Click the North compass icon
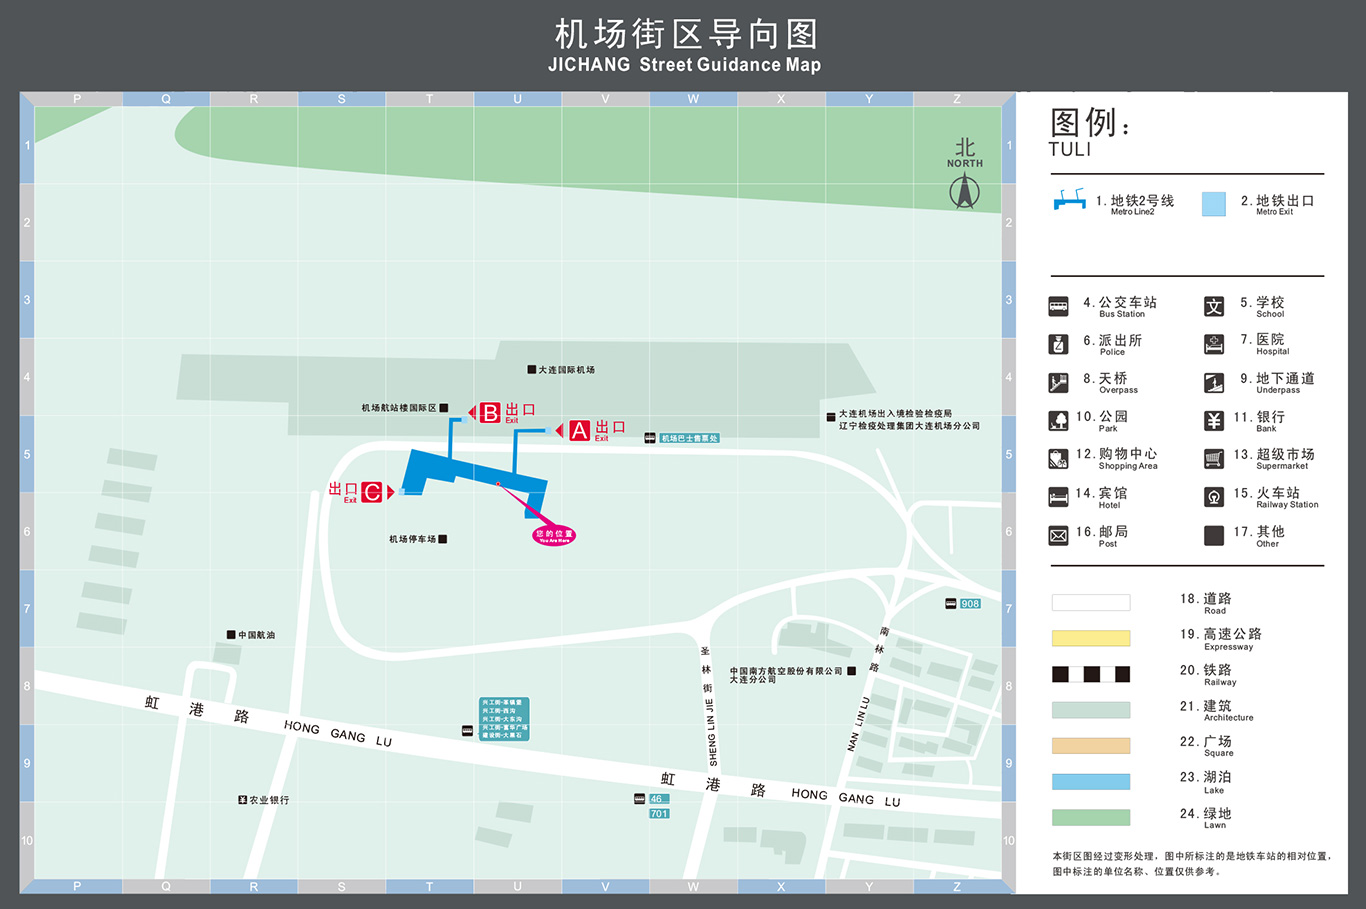 click(964, 190)
